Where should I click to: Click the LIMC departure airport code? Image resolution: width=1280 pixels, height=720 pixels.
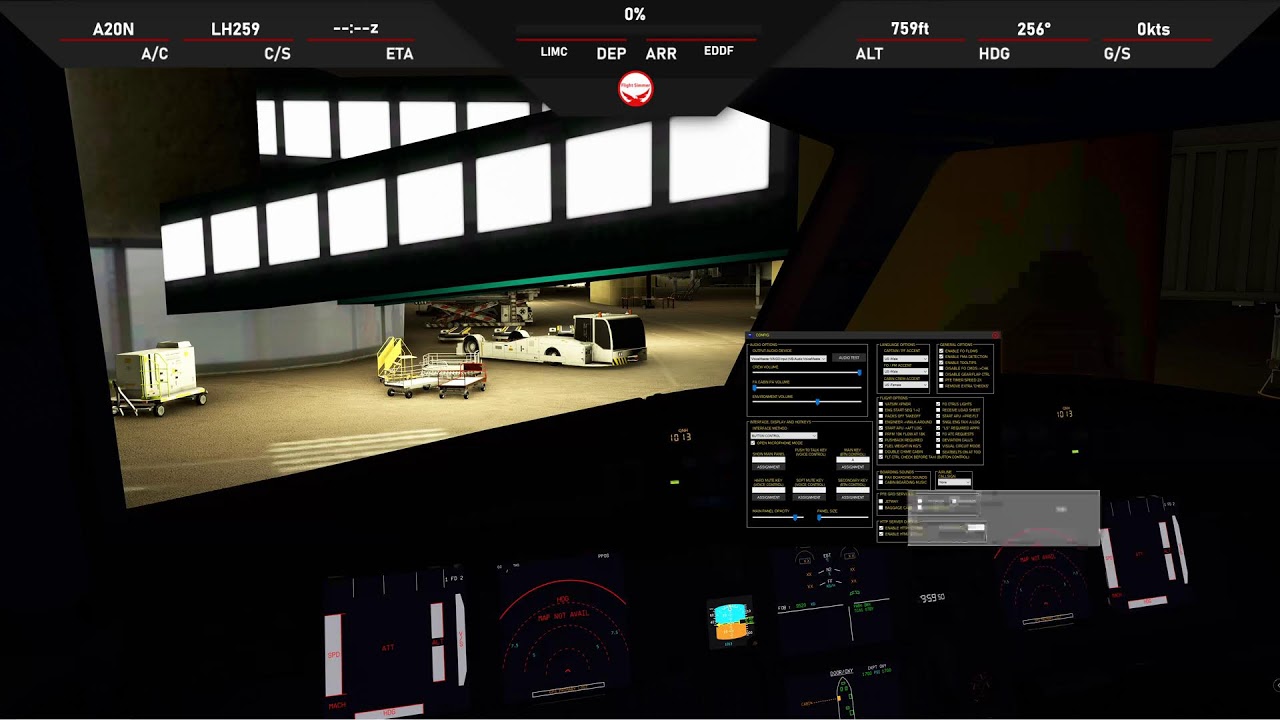pyautogui.click(x=554, y=51)
